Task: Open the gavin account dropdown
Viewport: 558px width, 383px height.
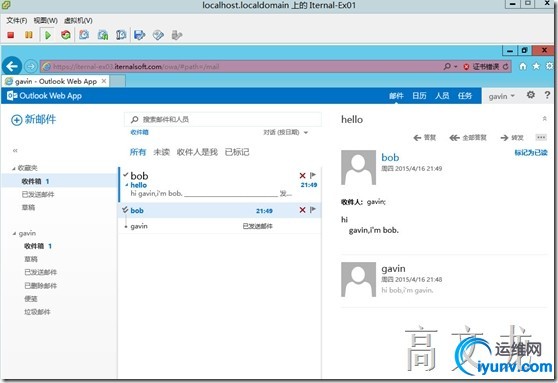Action: click(x=501, y=96)
